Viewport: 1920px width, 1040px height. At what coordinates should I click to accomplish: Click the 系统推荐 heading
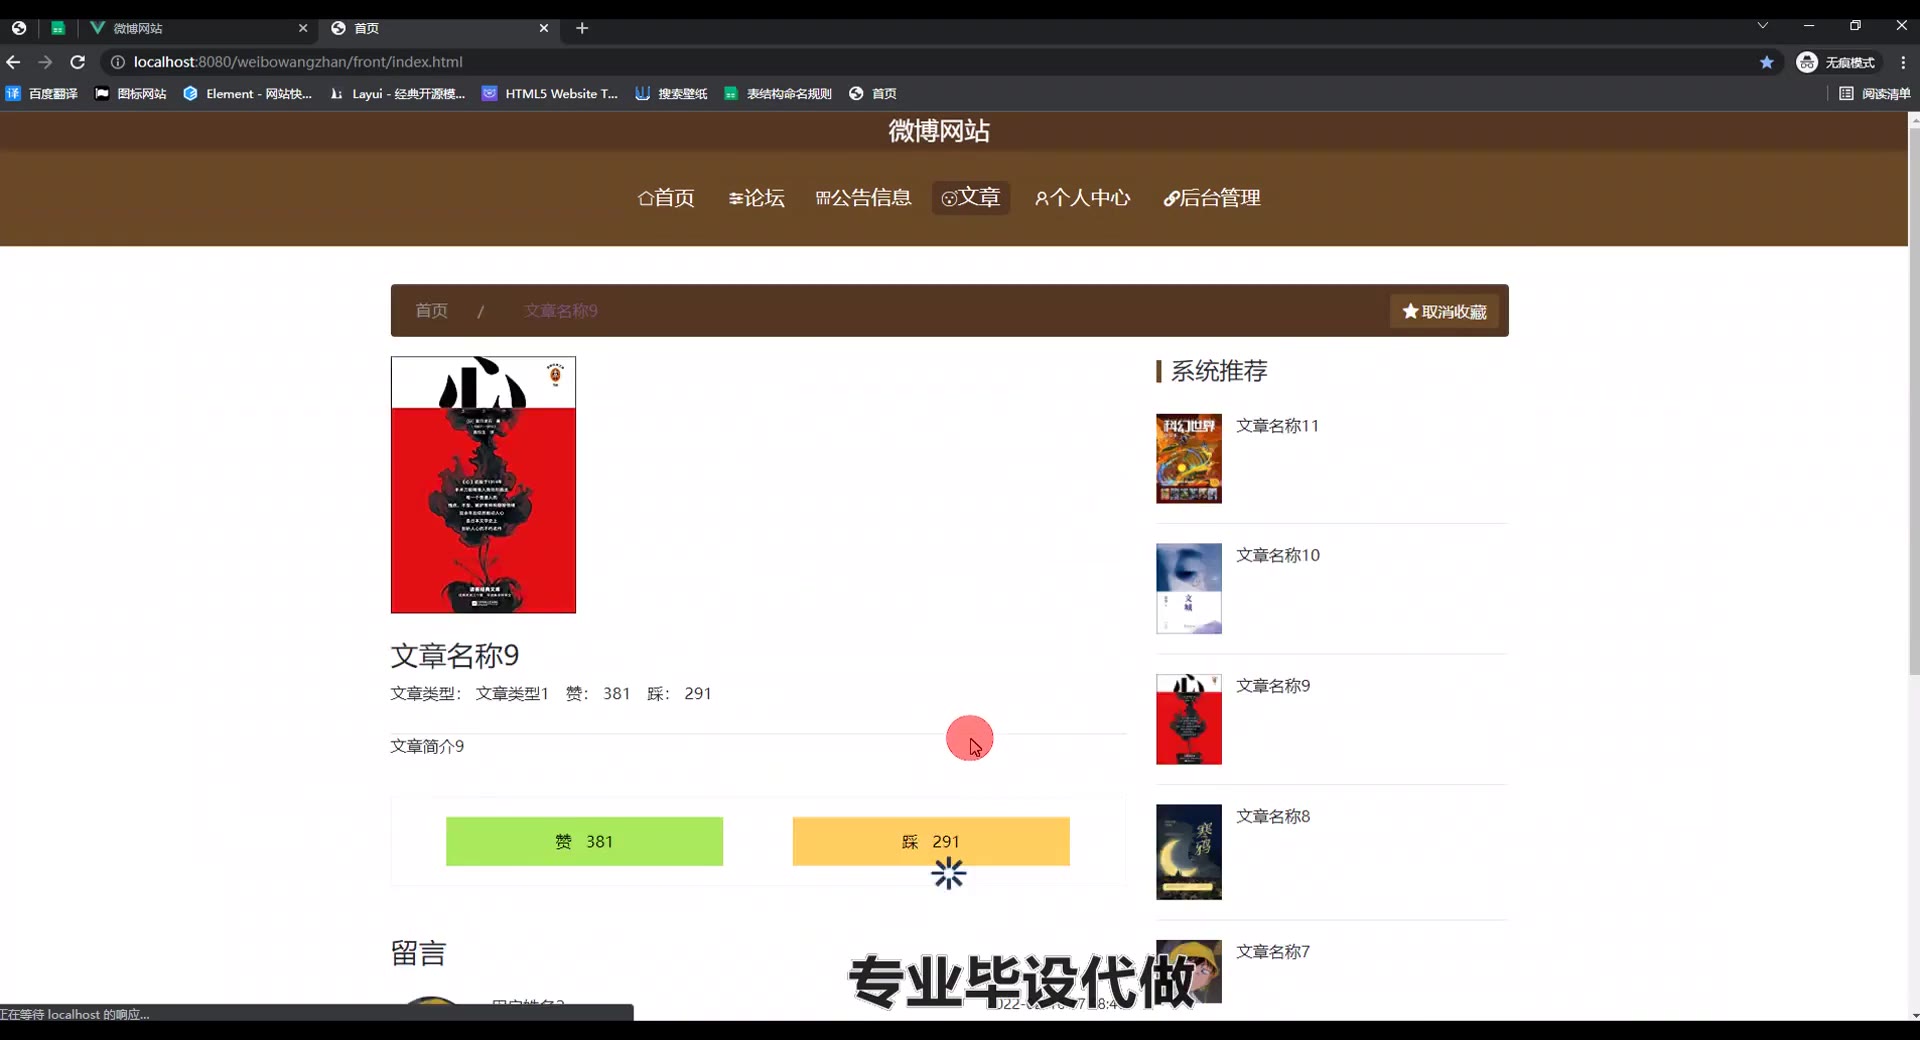coord(1219,371)
